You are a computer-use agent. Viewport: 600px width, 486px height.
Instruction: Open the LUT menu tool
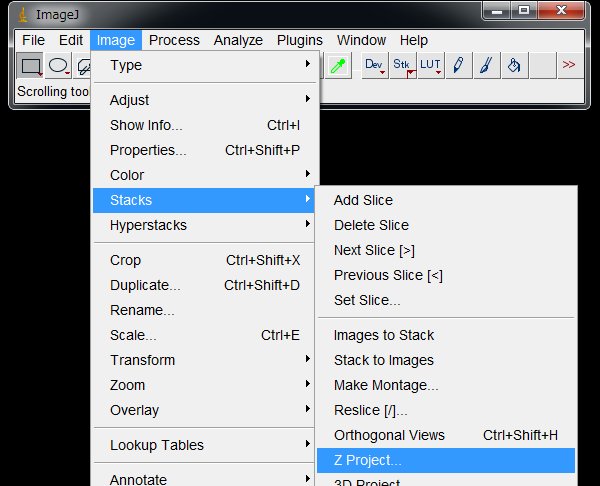(431, 65)
